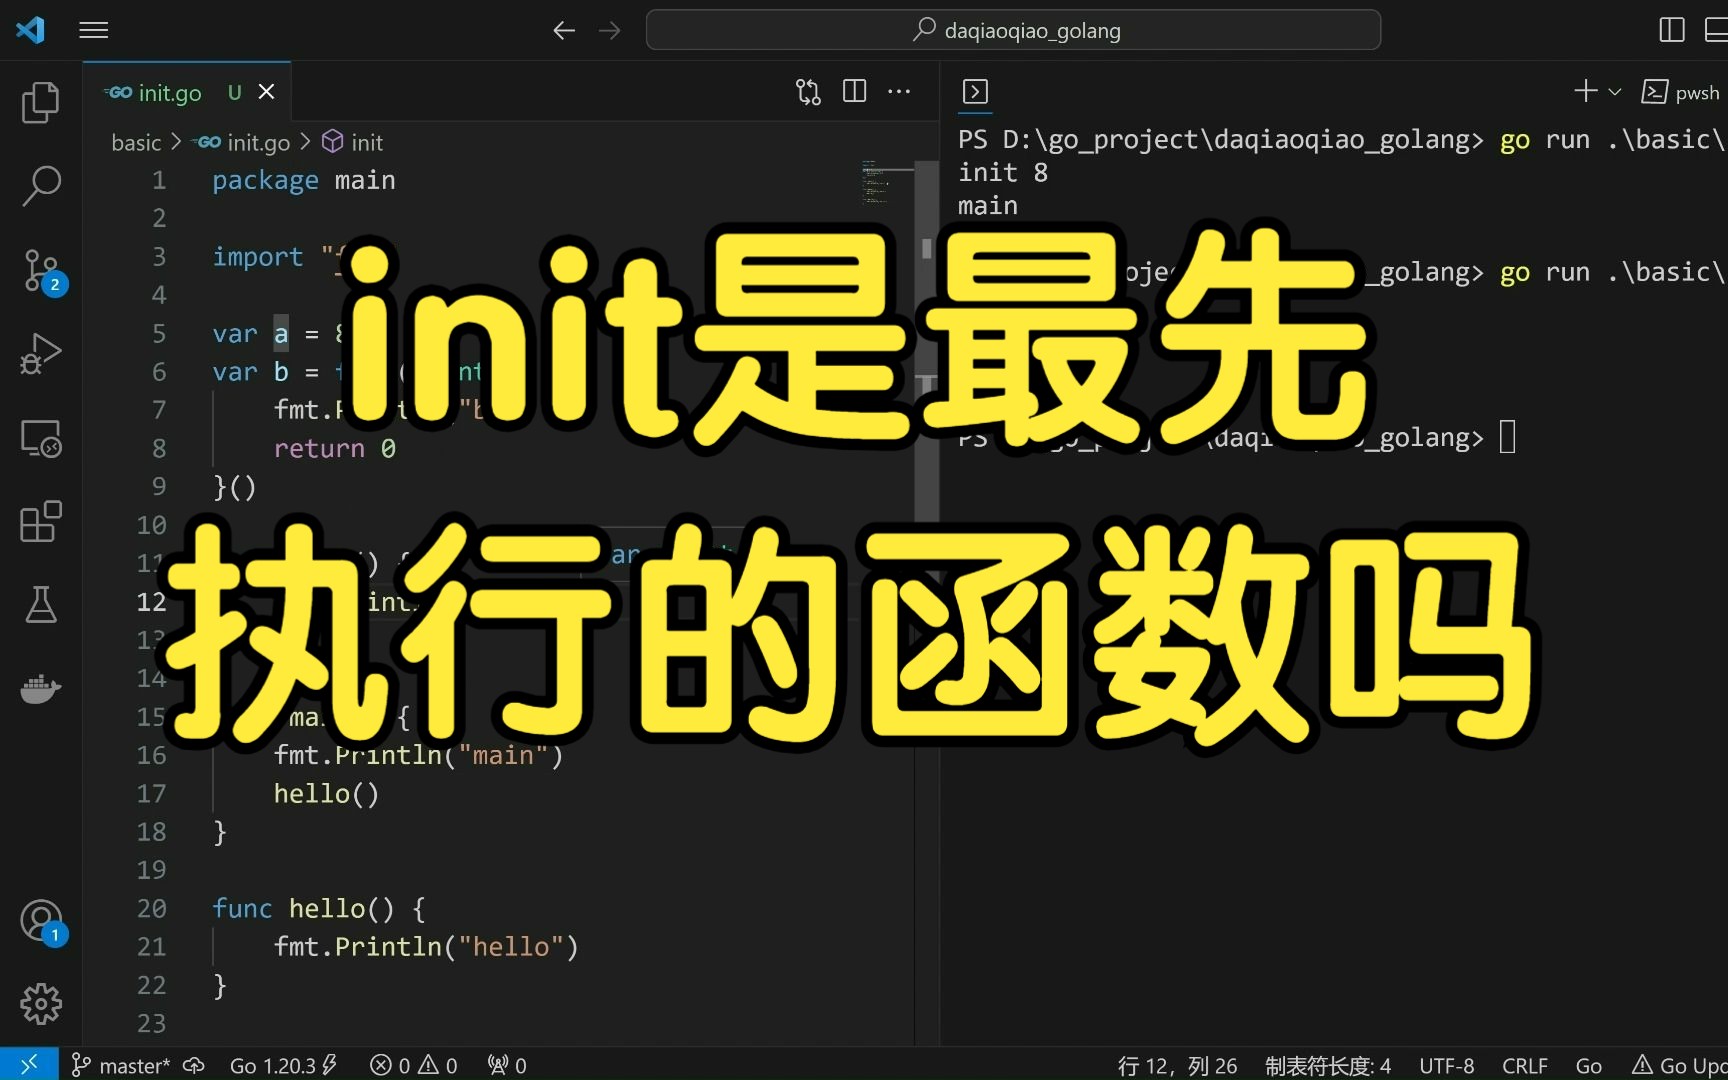This screenshot has height=1080, width=1728.
Task: Expand the new terminal launch profile dropdown
Action: pos(1614,92)
